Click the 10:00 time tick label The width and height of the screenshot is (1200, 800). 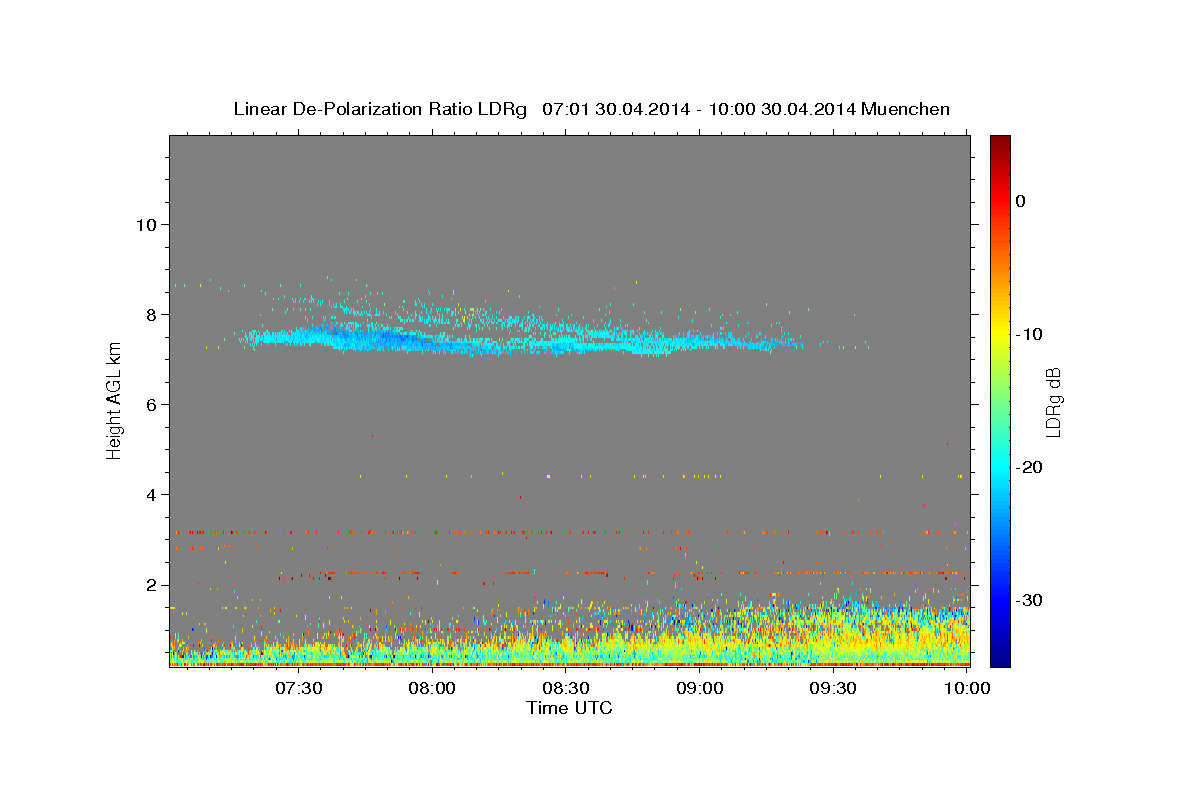point(967,688)
